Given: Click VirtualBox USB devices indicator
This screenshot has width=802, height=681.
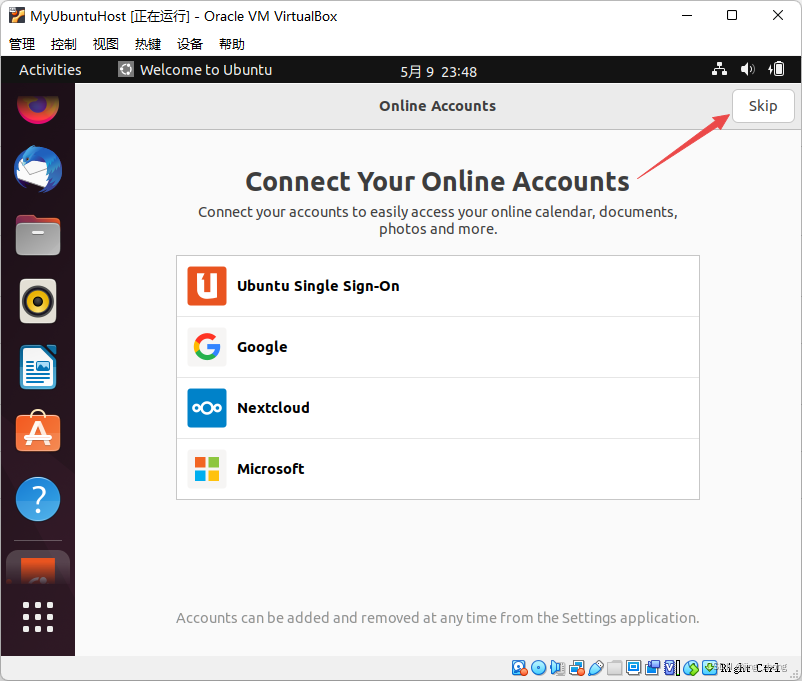Looking at the screenshot, I should coord(596,668).
